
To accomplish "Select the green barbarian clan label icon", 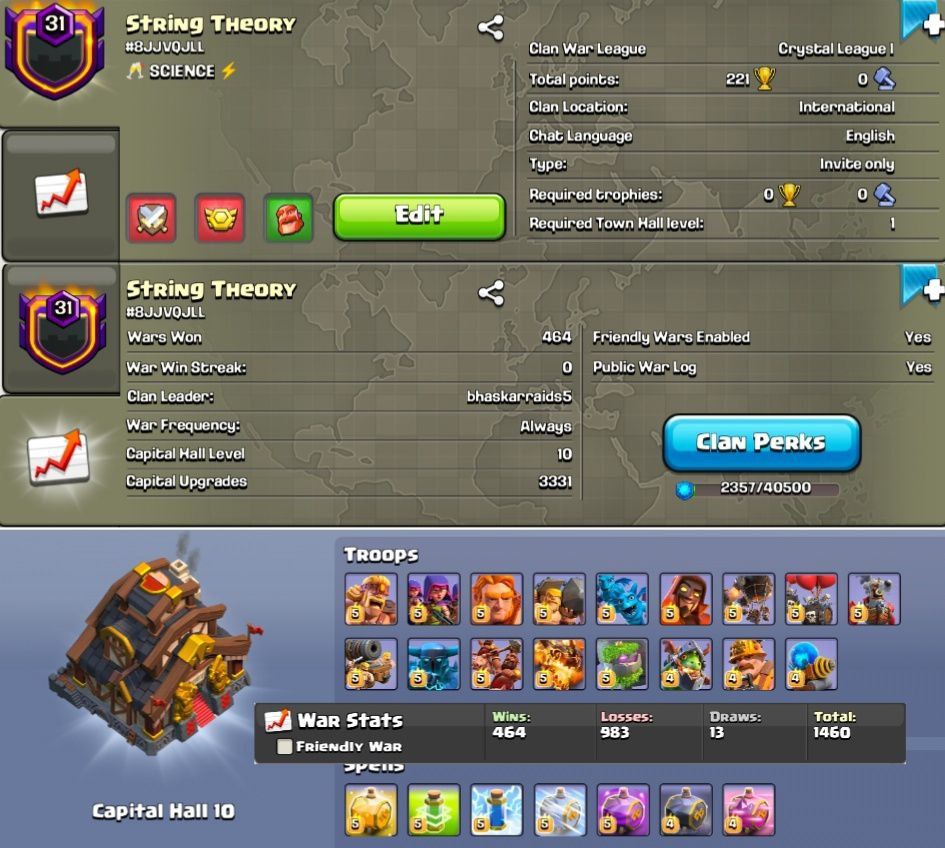I will point(289,218).
